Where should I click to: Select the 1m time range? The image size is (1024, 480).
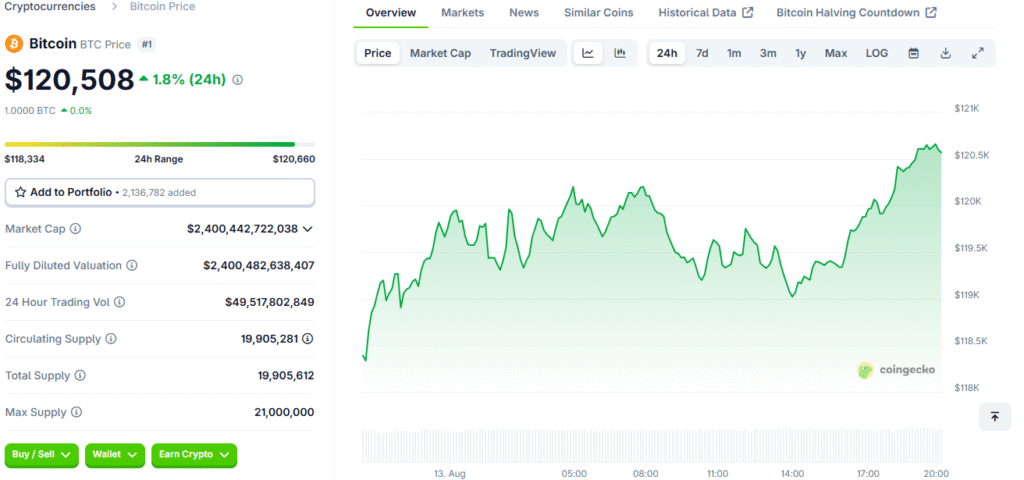pos(734,53)
